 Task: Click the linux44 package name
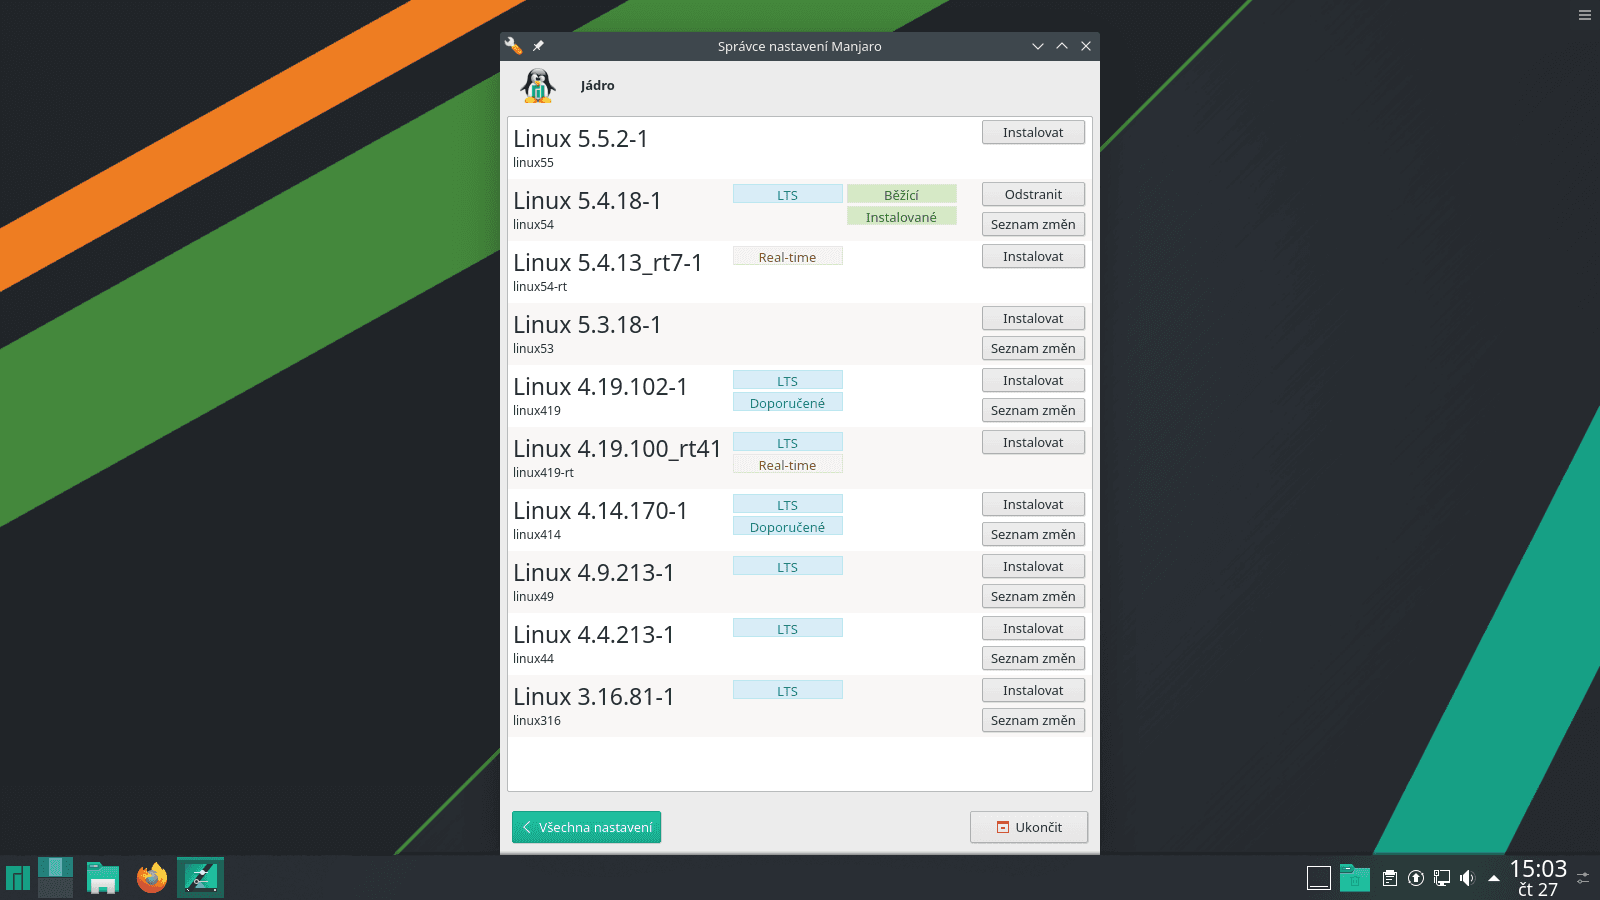click(x=533, y=659)
